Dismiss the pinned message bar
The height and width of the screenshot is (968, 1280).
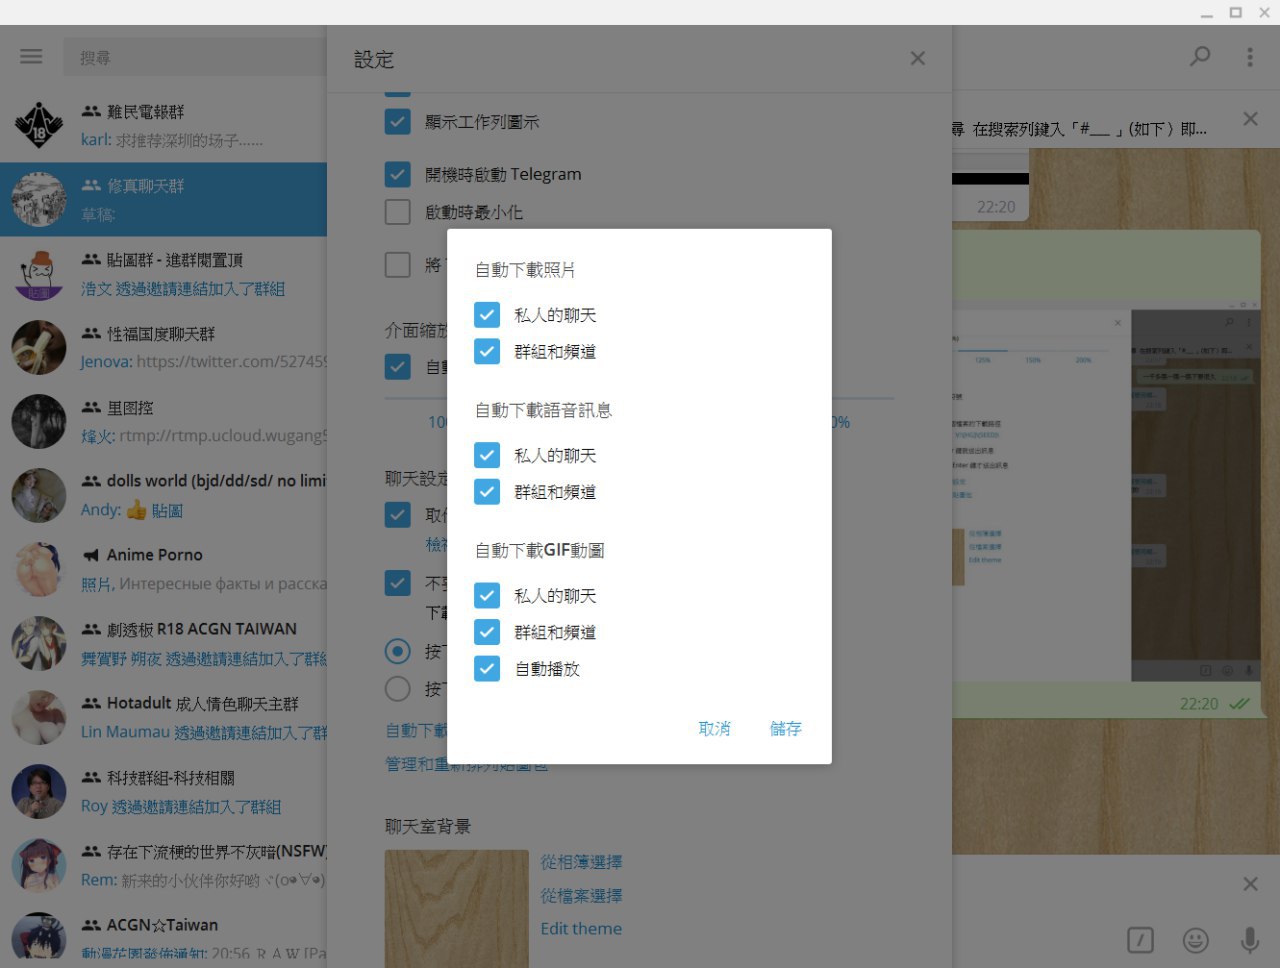click(1250, 119)
